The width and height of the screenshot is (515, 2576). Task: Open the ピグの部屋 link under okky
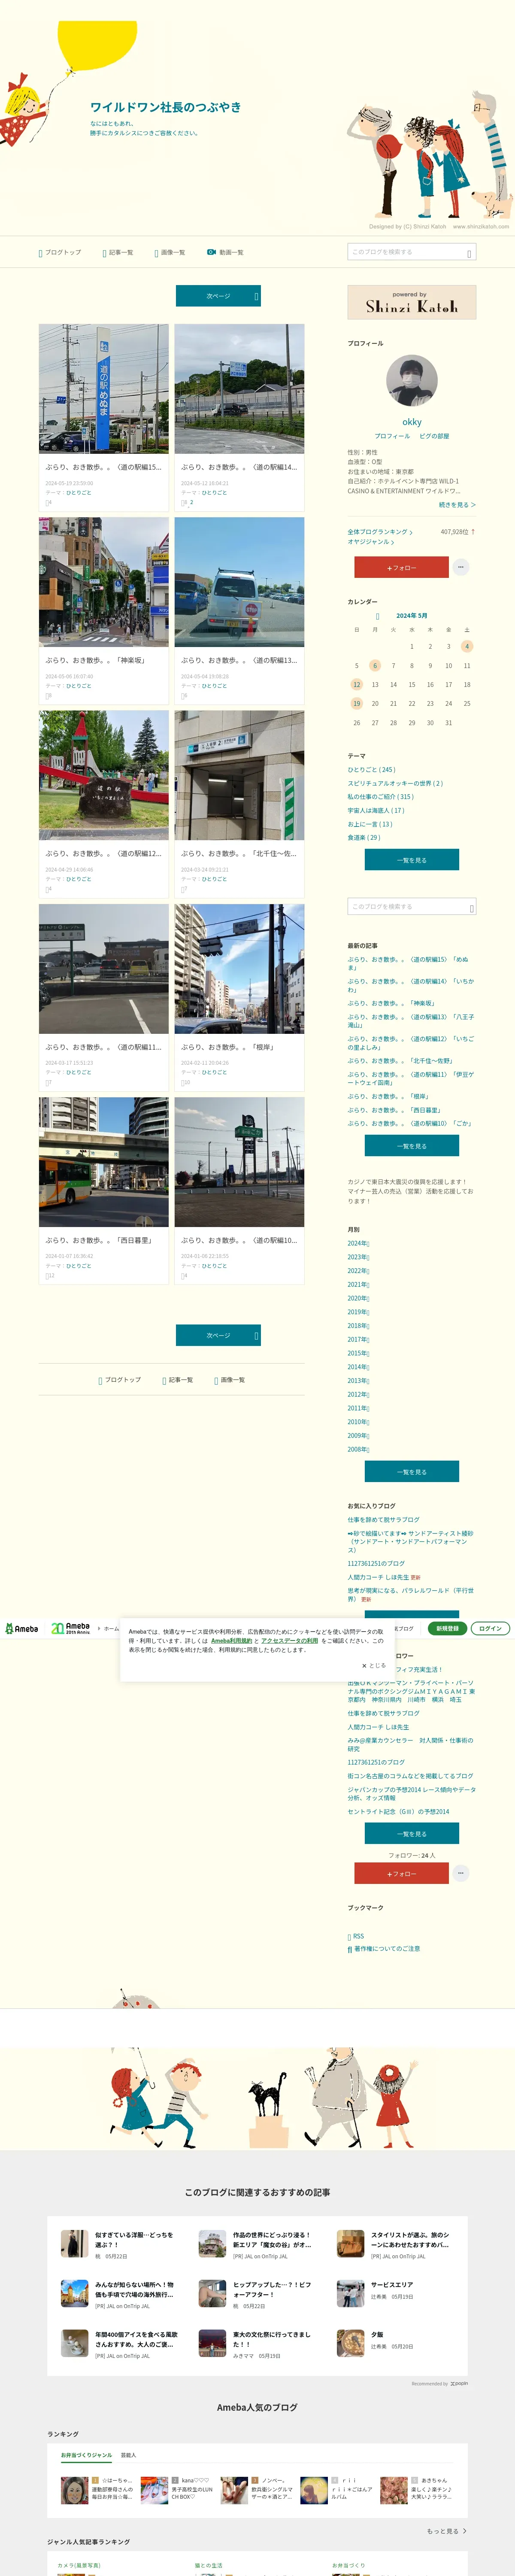pos(434,436)
